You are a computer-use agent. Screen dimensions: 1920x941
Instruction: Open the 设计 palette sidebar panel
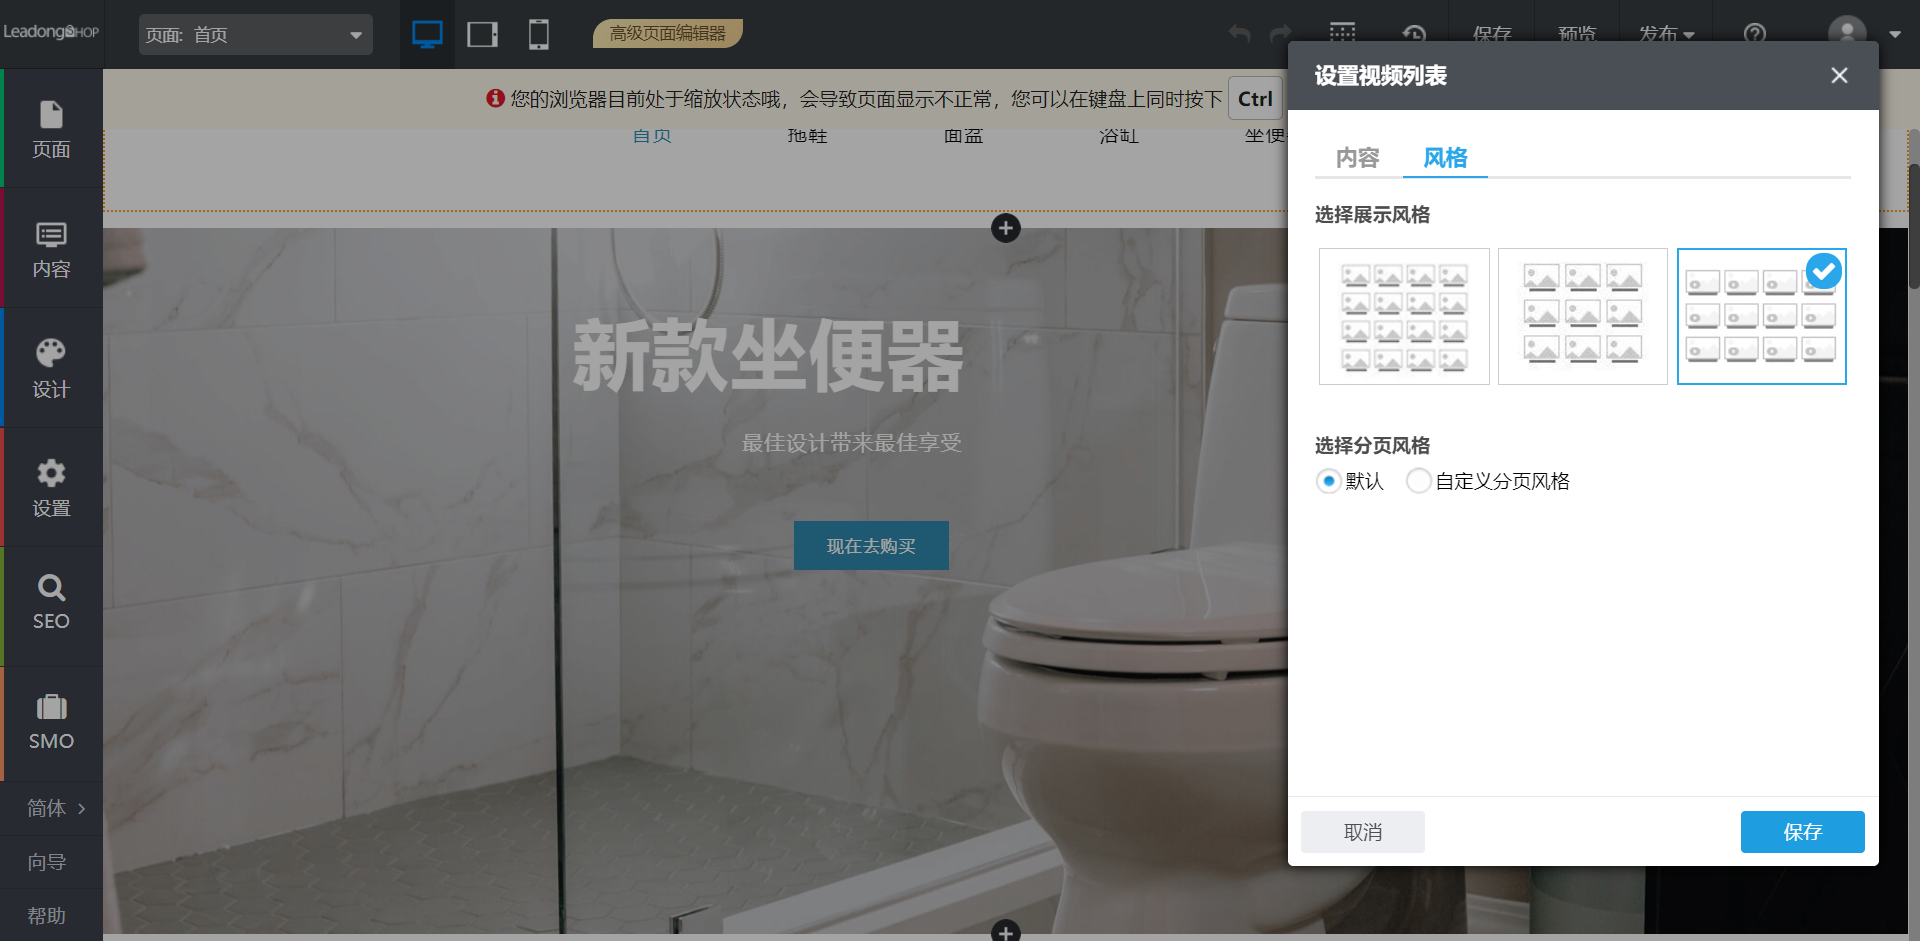click(51, 368)
